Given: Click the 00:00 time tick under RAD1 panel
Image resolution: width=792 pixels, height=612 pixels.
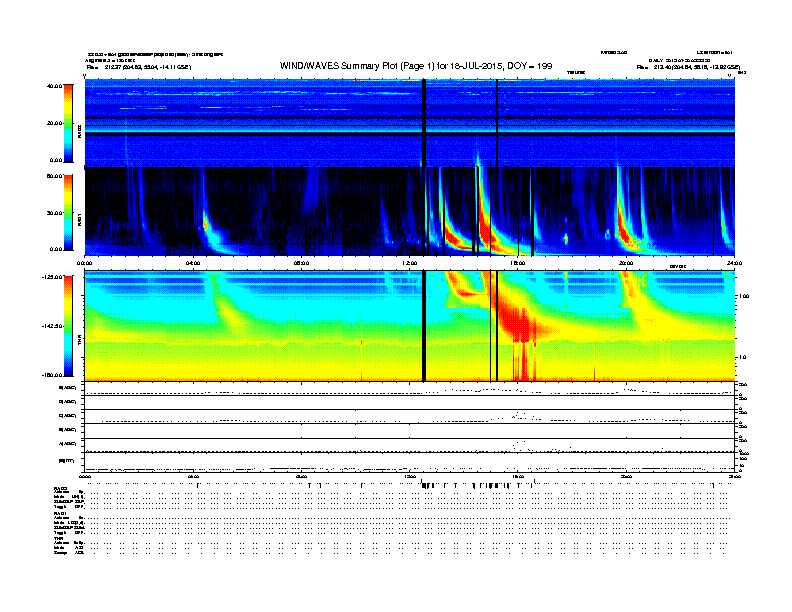Looking at the screenshot, I should tap(84, 263).
